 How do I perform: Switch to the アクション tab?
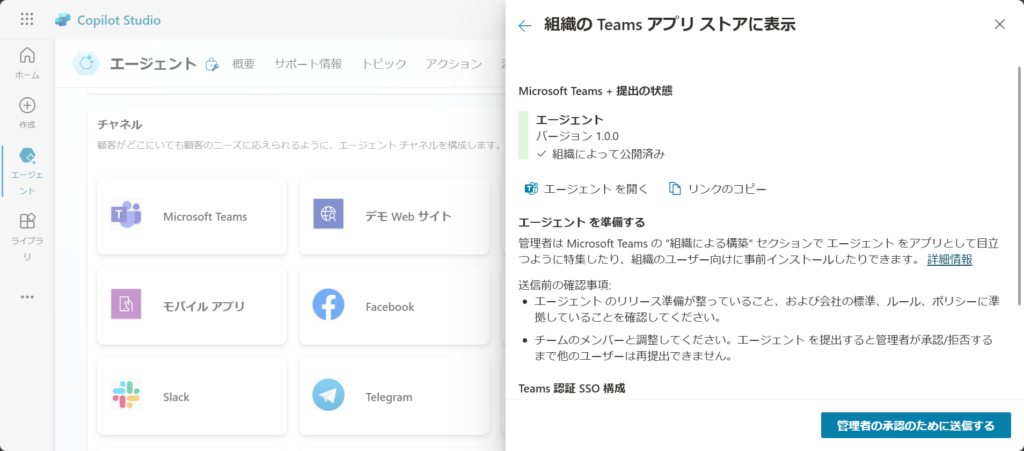tap(454, 64)
